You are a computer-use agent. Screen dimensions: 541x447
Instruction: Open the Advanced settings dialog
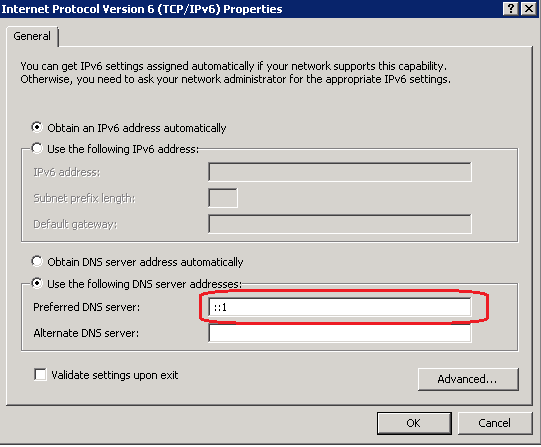tap(468, 379)
